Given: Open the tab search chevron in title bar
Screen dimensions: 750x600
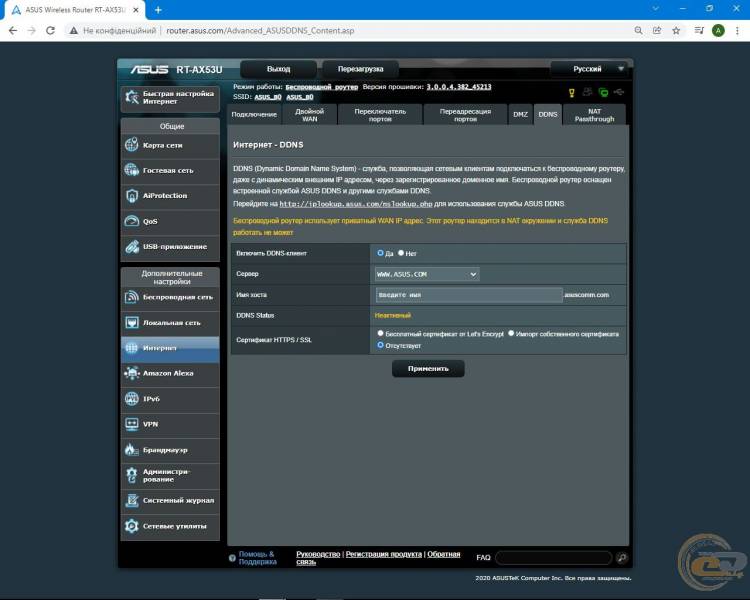Looking at the screenshot, I should click(656, 9).
